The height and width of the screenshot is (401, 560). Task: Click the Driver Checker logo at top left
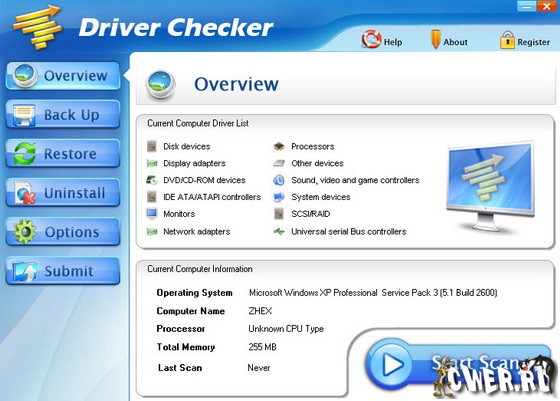[37, 26]
